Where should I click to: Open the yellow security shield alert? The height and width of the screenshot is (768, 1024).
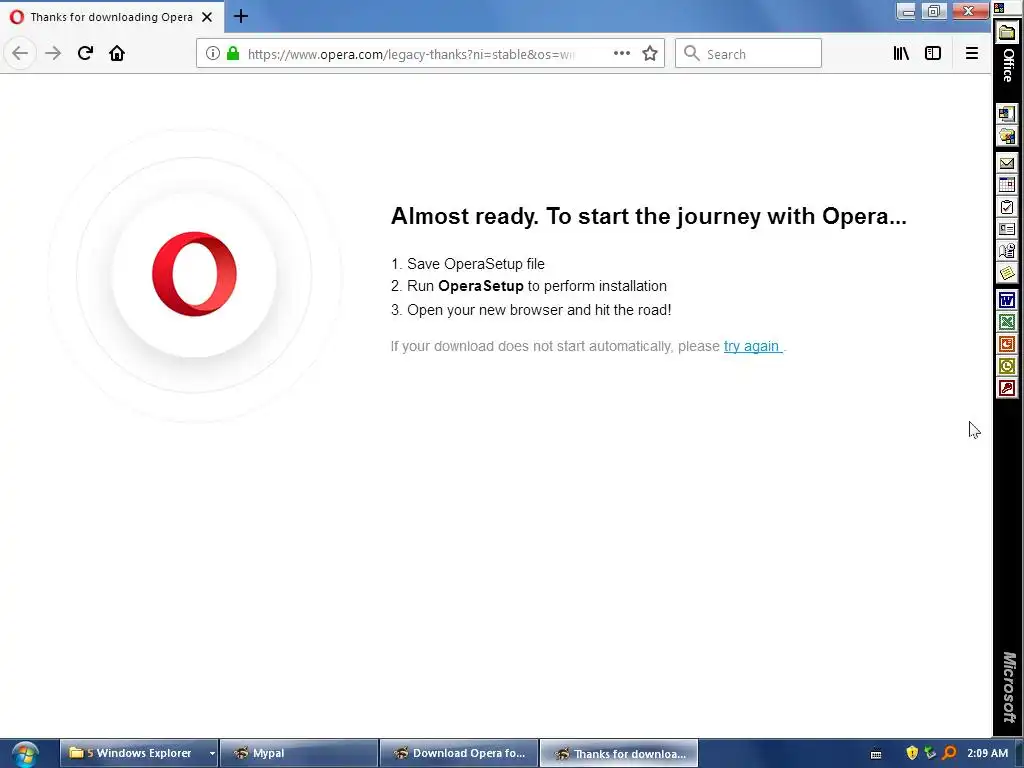pyautogui.click(x=912, y=753)
